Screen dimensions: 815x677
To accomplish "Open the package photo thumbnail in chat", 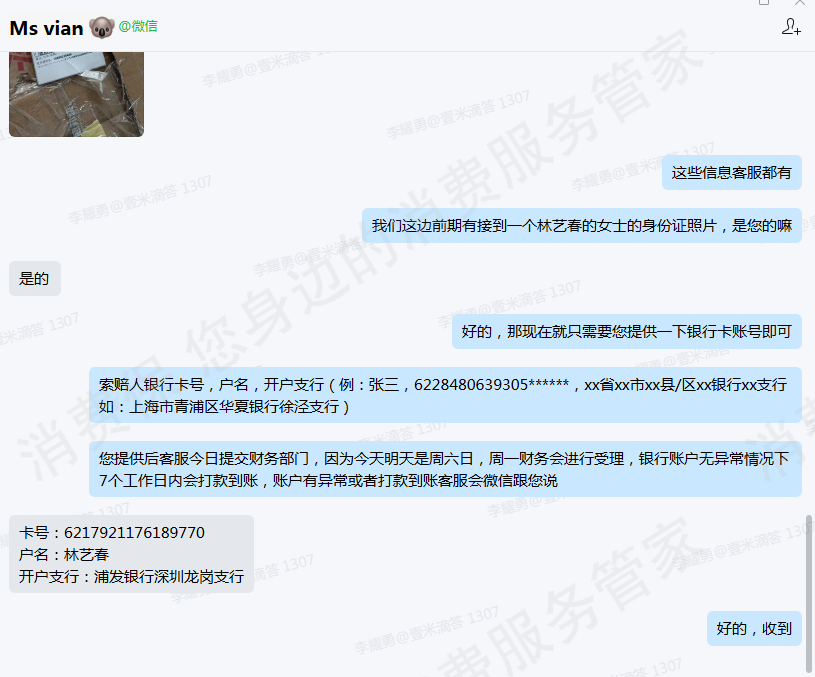I will tap(76, 94).
